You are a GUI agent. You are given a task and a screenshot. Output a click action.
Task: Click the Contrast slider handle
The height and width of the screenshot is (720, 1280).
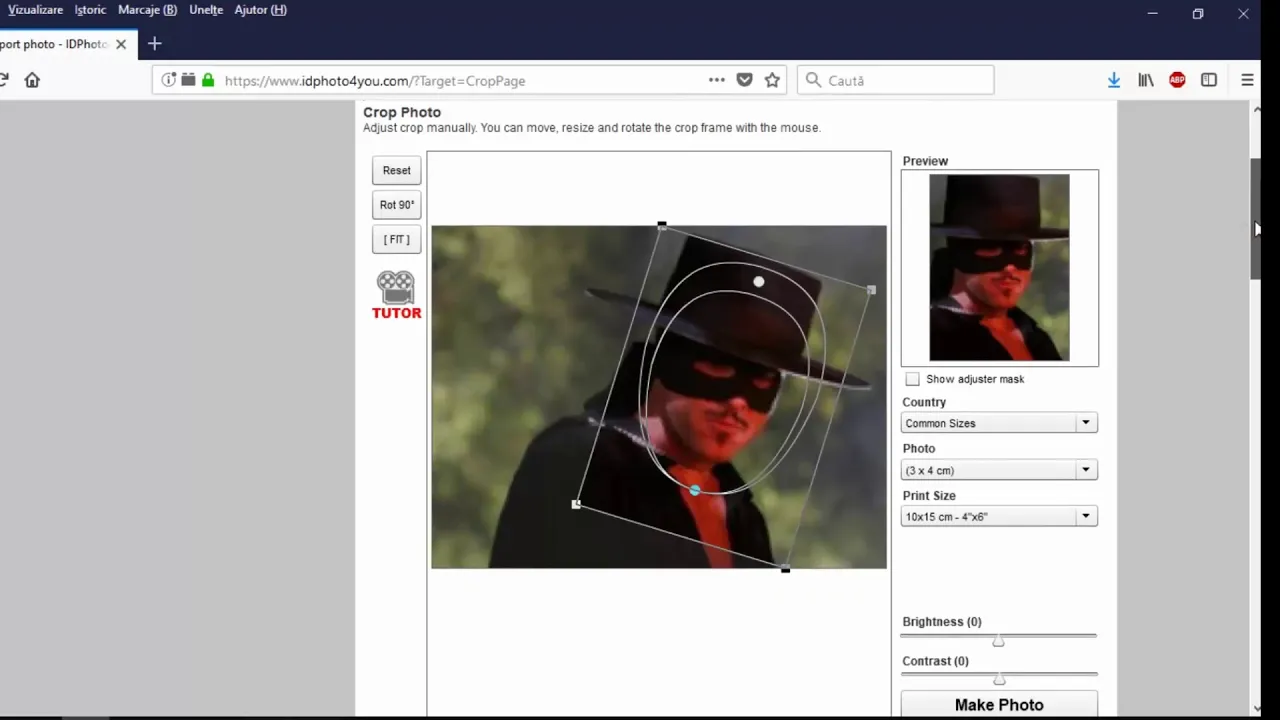[998, 679]
